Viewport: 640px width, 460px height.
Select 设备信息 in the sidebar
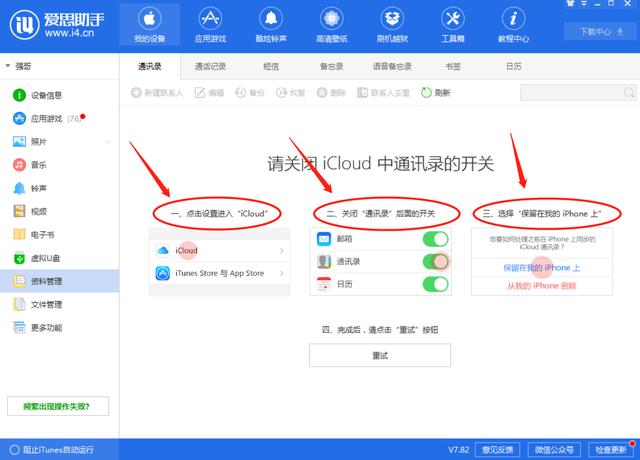(60, 95)
